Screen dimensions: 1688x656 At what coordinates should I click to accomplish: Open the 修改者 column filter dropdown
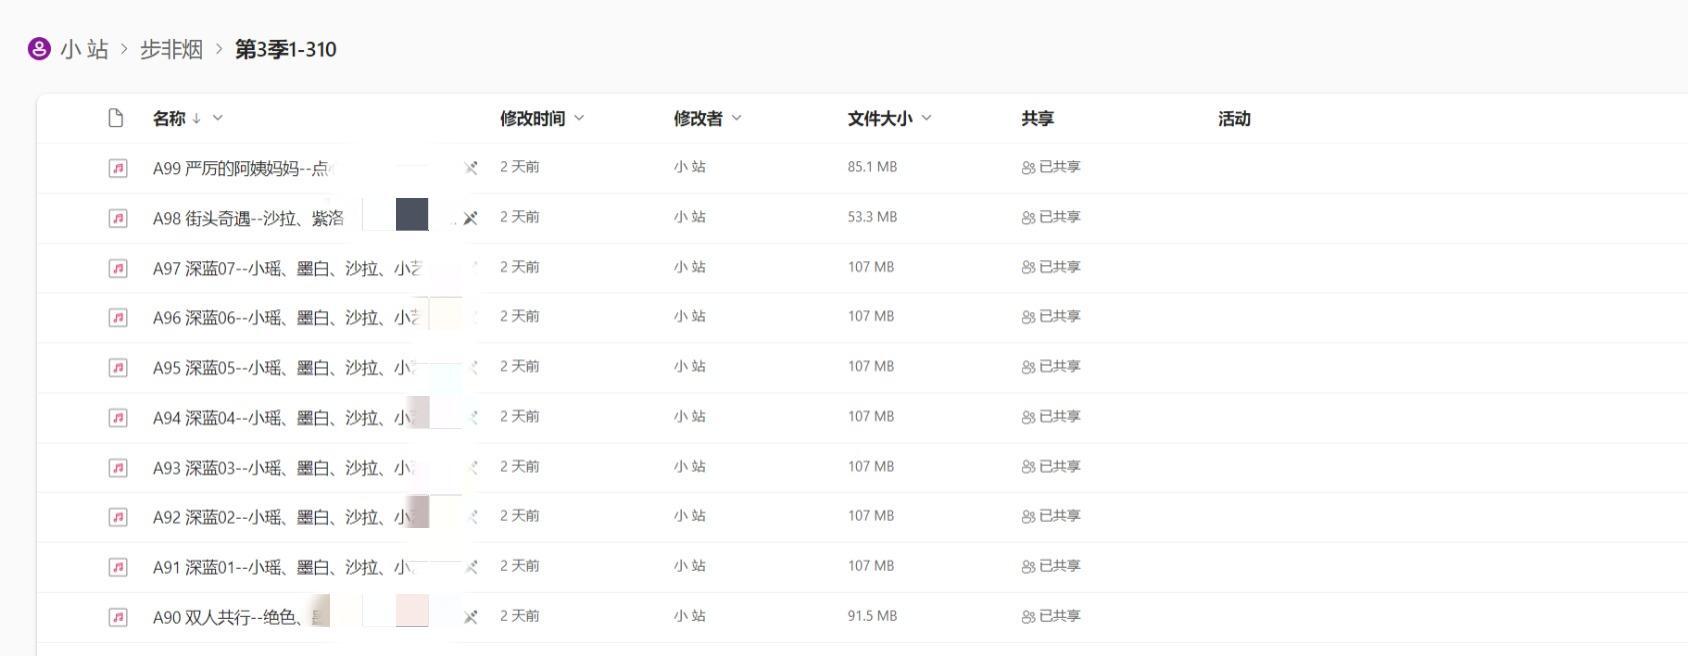(x=737, y=118)
